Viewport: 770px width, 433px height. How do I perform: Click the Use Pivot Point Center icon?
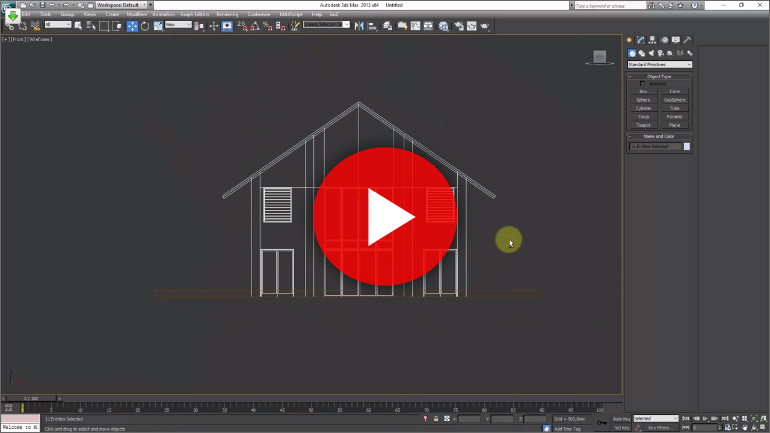199,26
